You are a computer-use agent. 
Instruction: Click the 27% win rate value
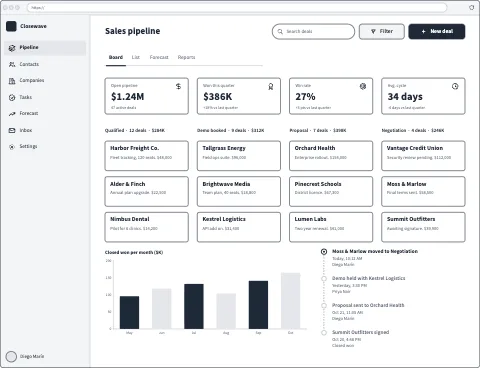[x=305, y=97]
